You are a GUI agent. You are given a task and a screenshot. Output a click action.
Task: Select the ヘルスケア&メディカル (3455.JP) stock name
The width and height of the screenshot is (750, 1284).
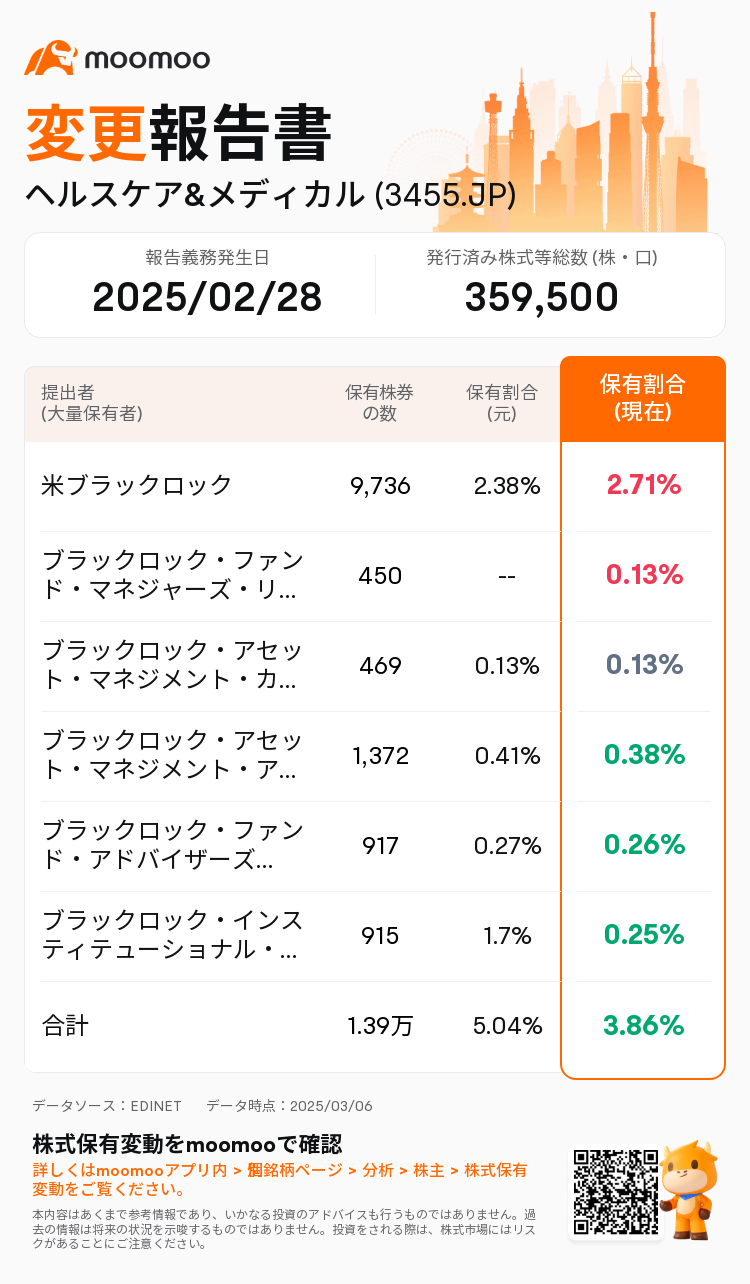coord(271,194)
